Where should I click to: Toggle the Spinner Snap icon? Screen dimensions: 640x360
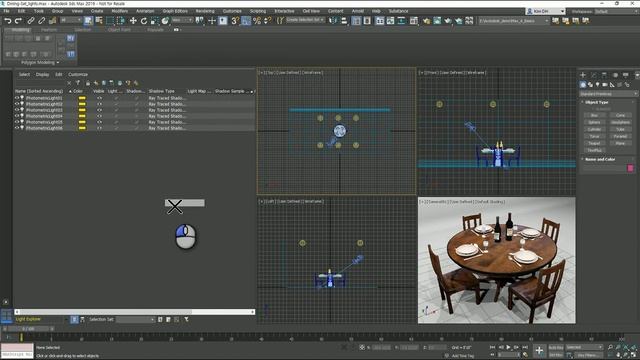click(267, 20)
